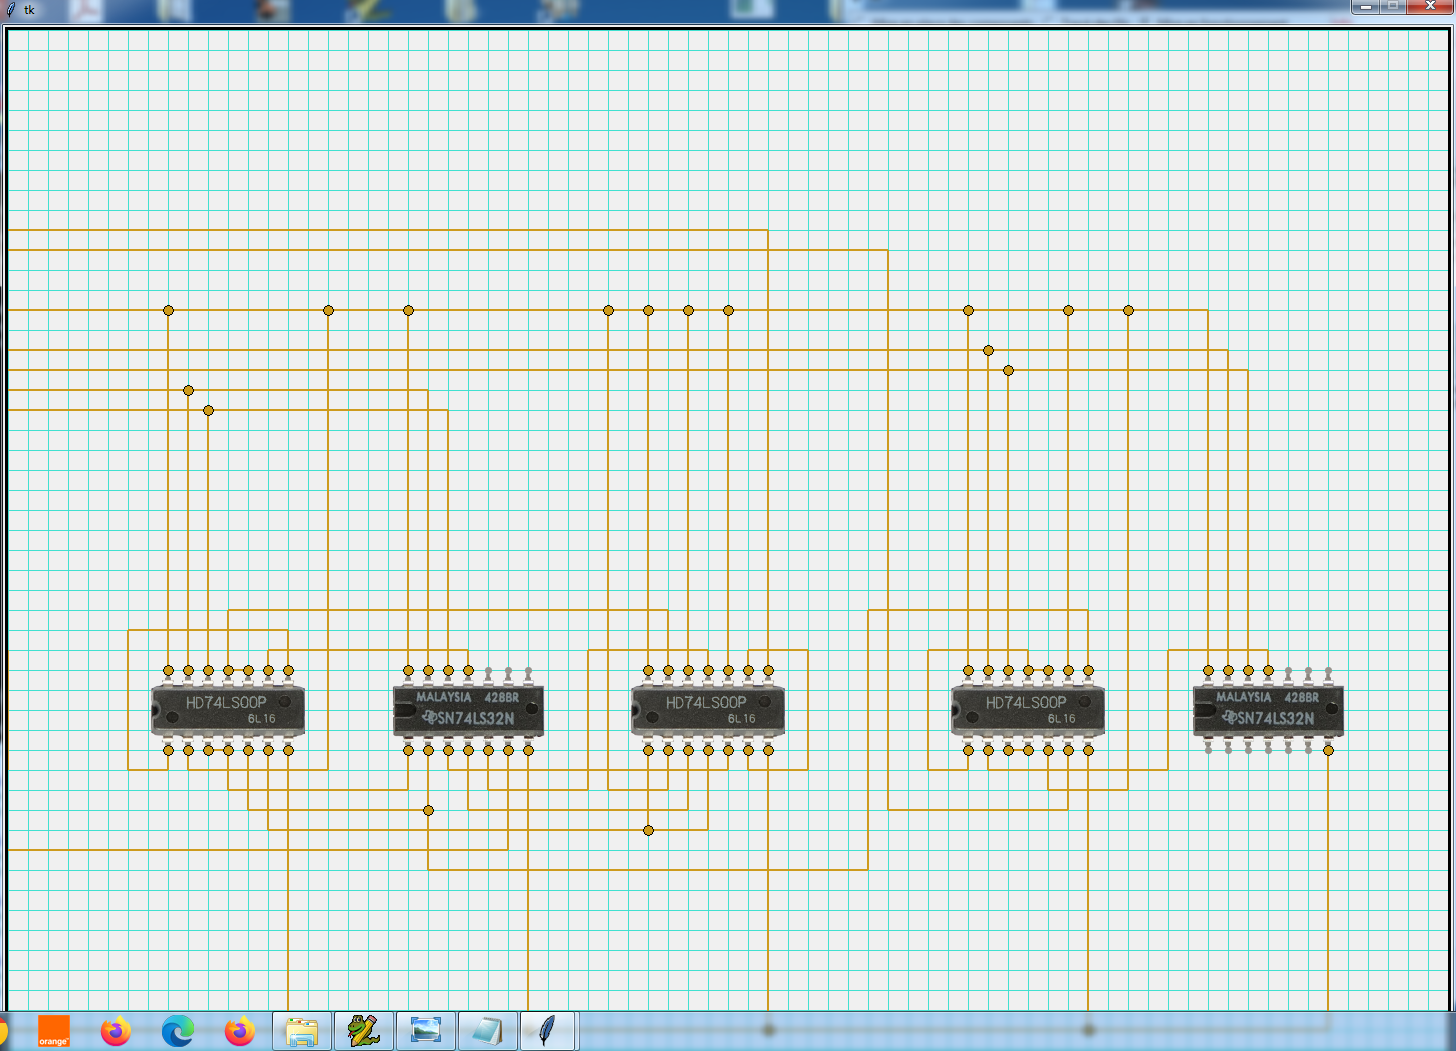Switch to the Notepad taskbar window

pos(487,1030)
